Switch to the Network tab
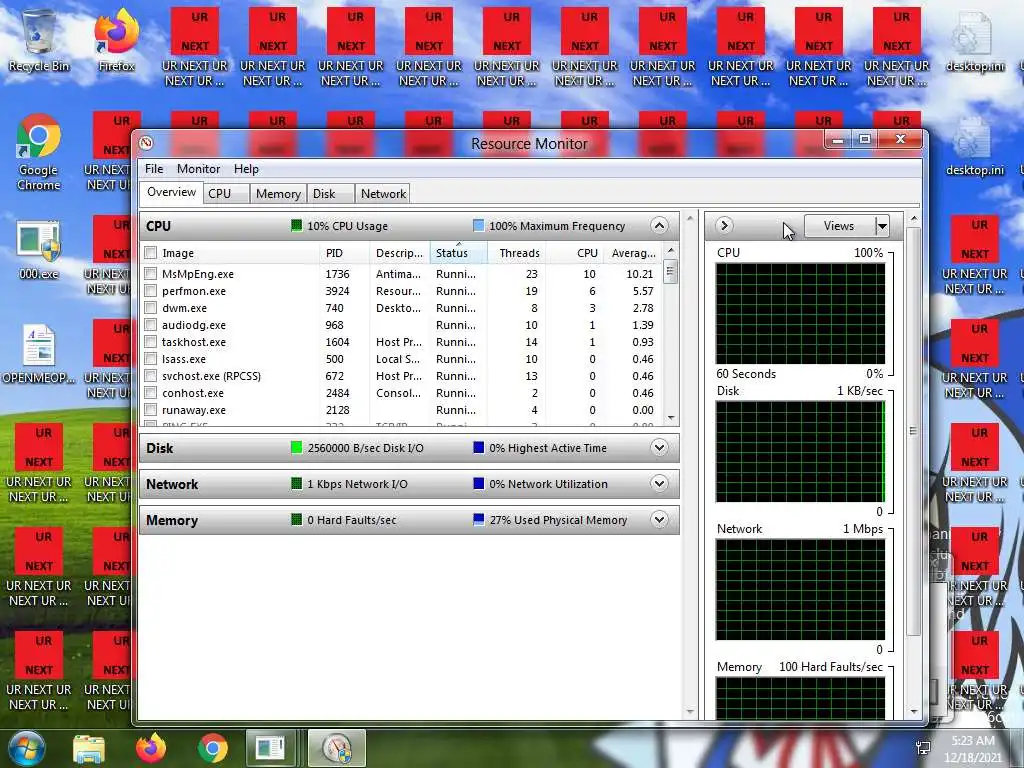Viewport: 1024px width, 768px height. pos(383,193)
